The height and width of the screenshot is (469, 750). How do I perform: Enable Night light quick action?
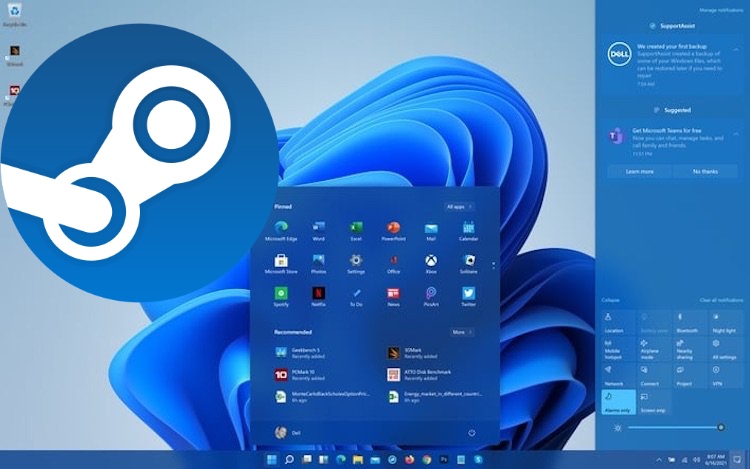724,323
